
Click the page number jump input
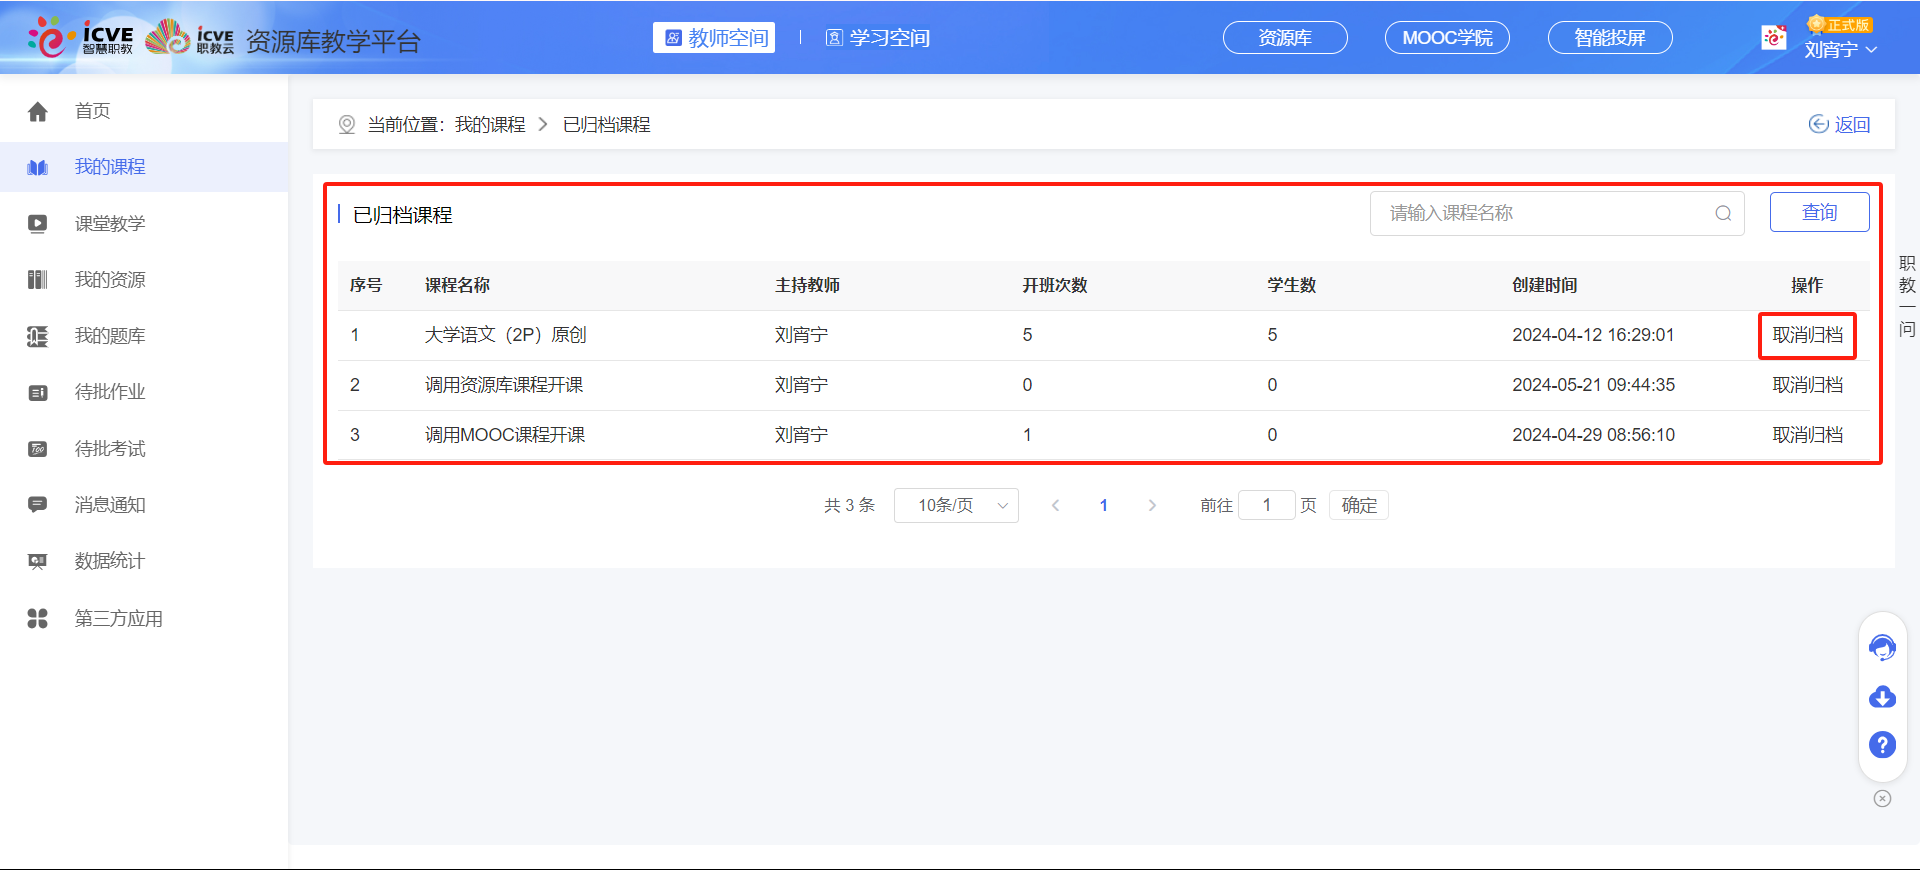(1267, 505)
